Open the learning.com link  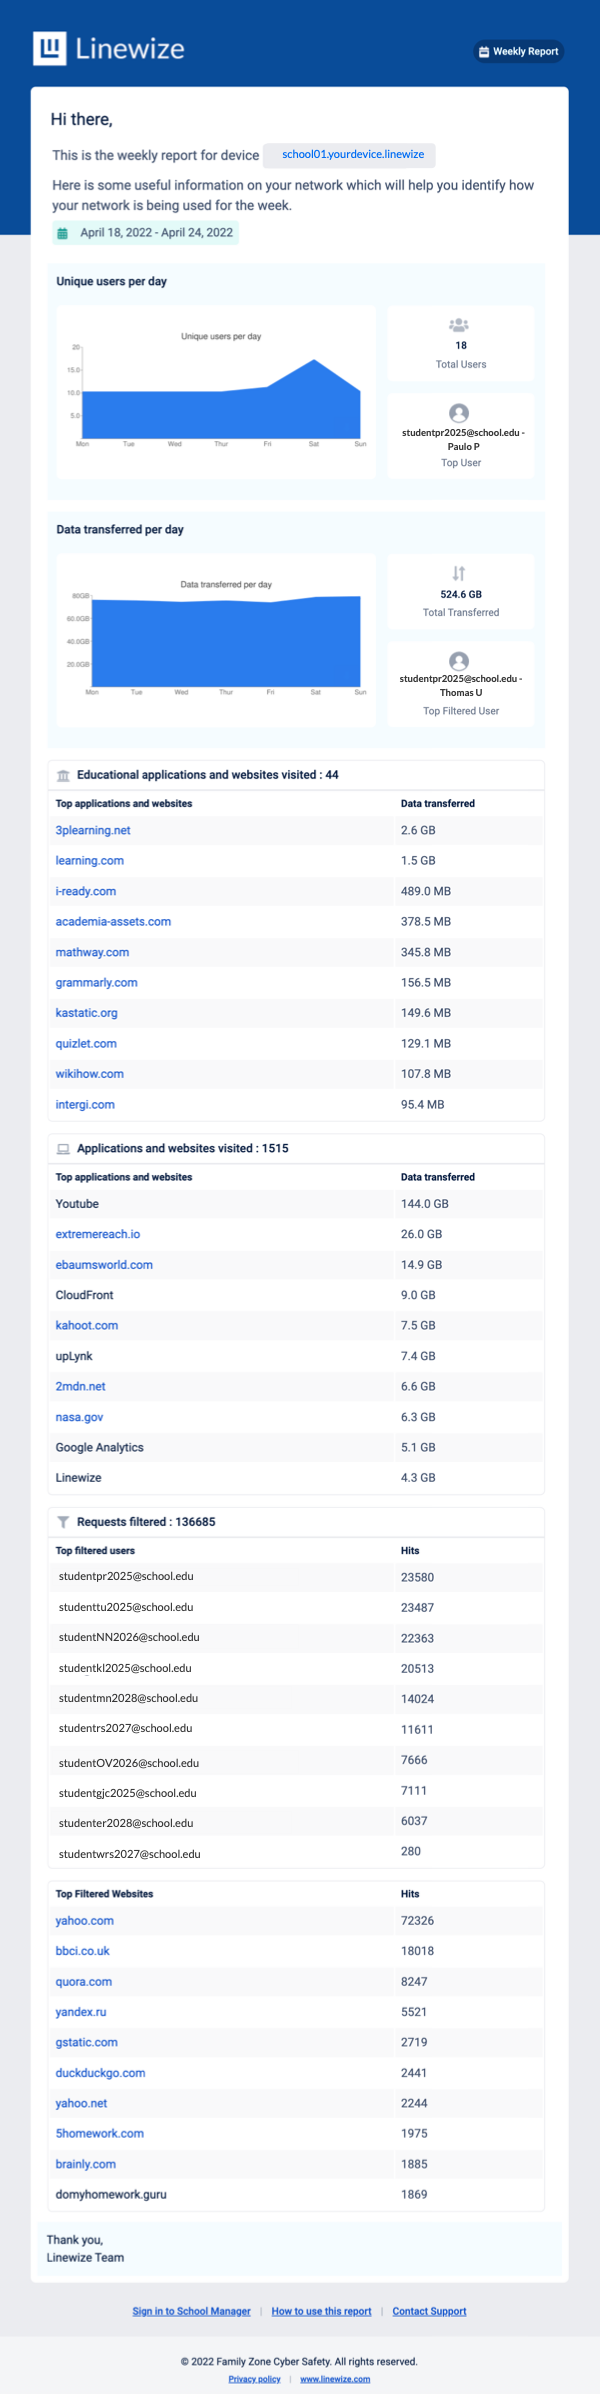(x=90, y=861)
